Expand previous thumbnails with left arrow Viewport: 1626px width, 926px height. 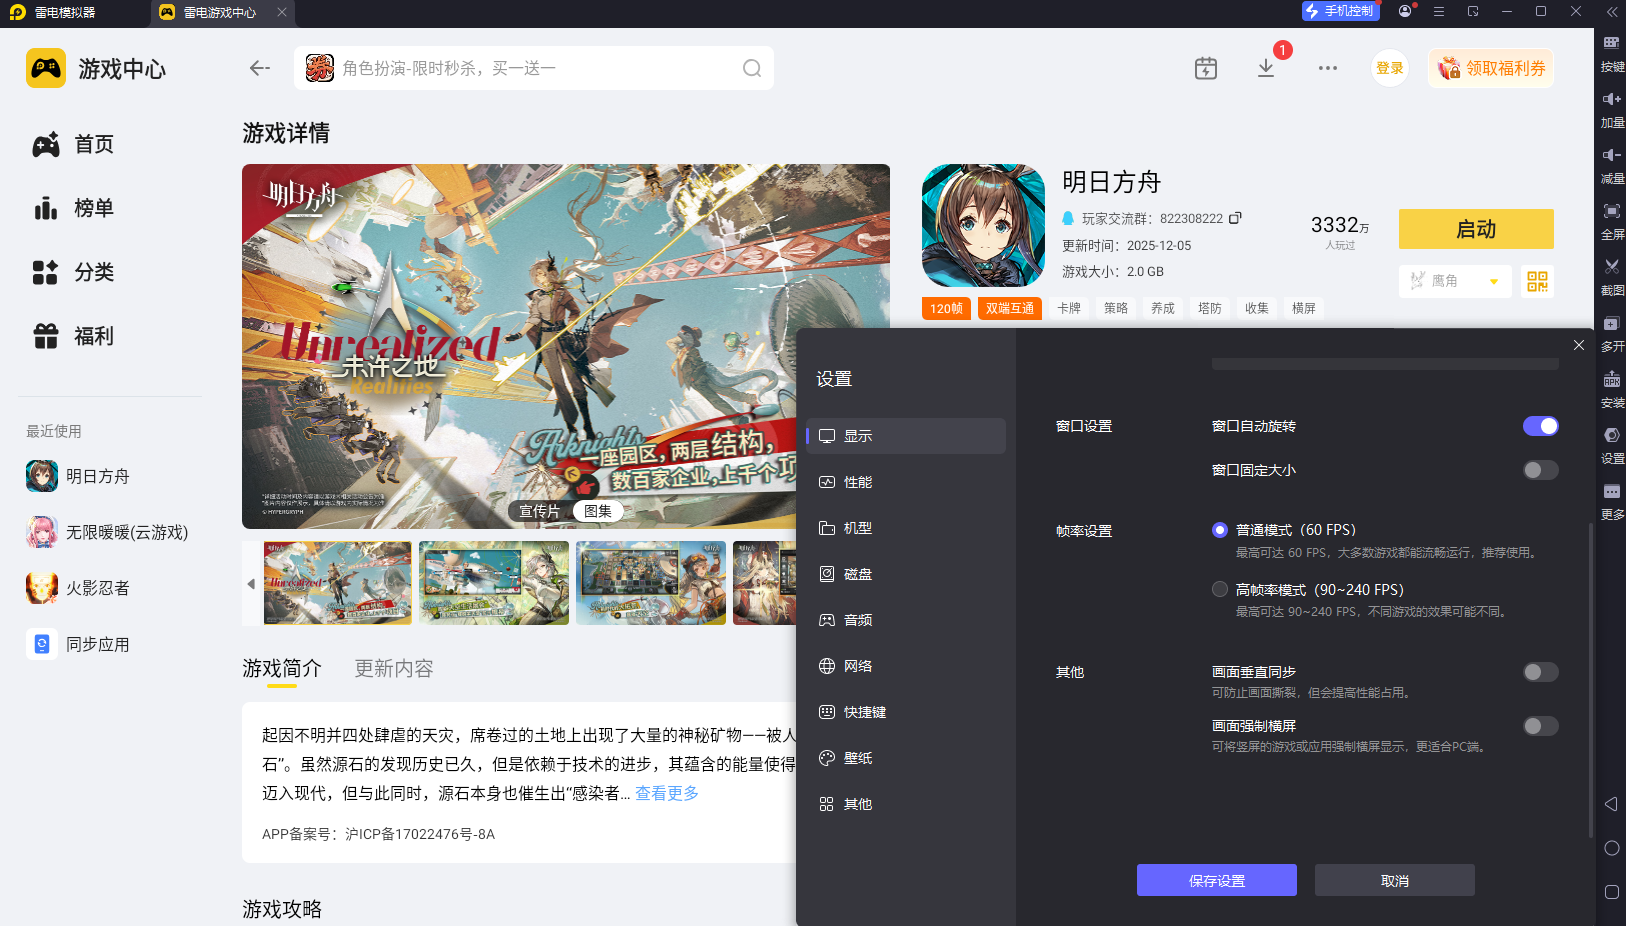(250, 583)
